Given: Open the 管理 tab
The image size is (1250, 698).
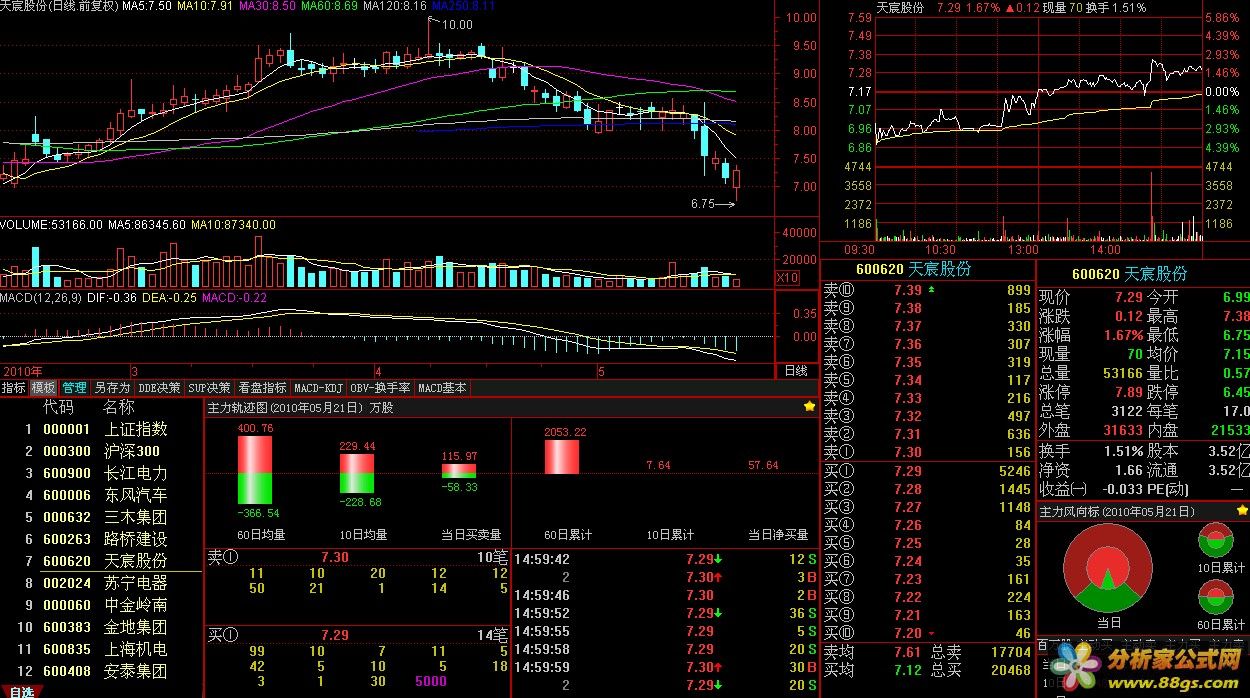Looking at the screenshot, I should coord(75,388).
